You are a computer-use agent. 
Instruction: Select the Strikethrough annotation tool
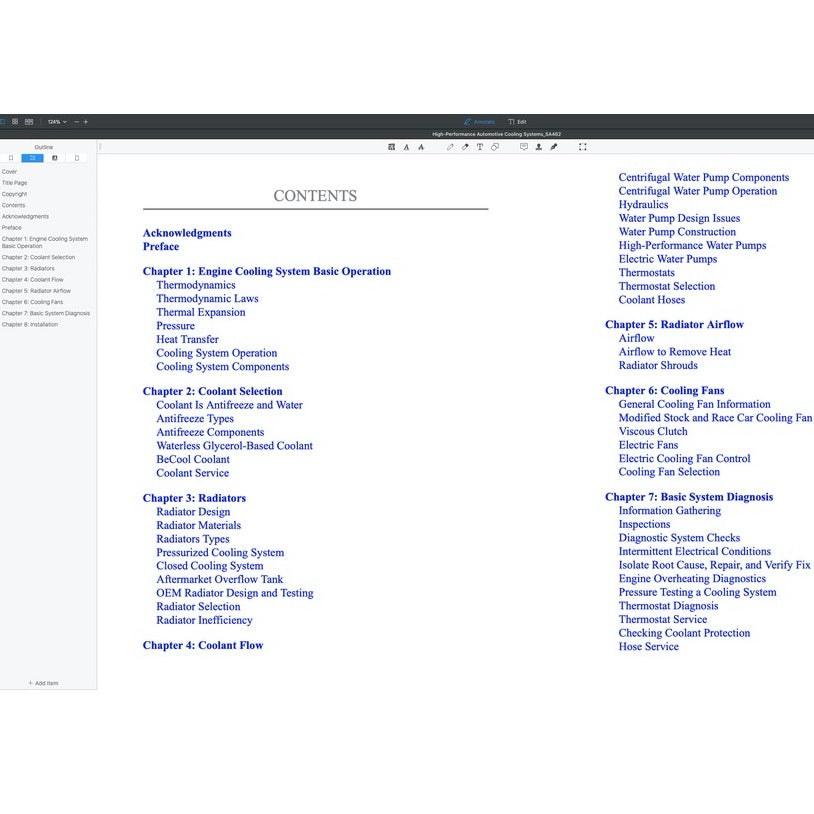click(421, 147)
